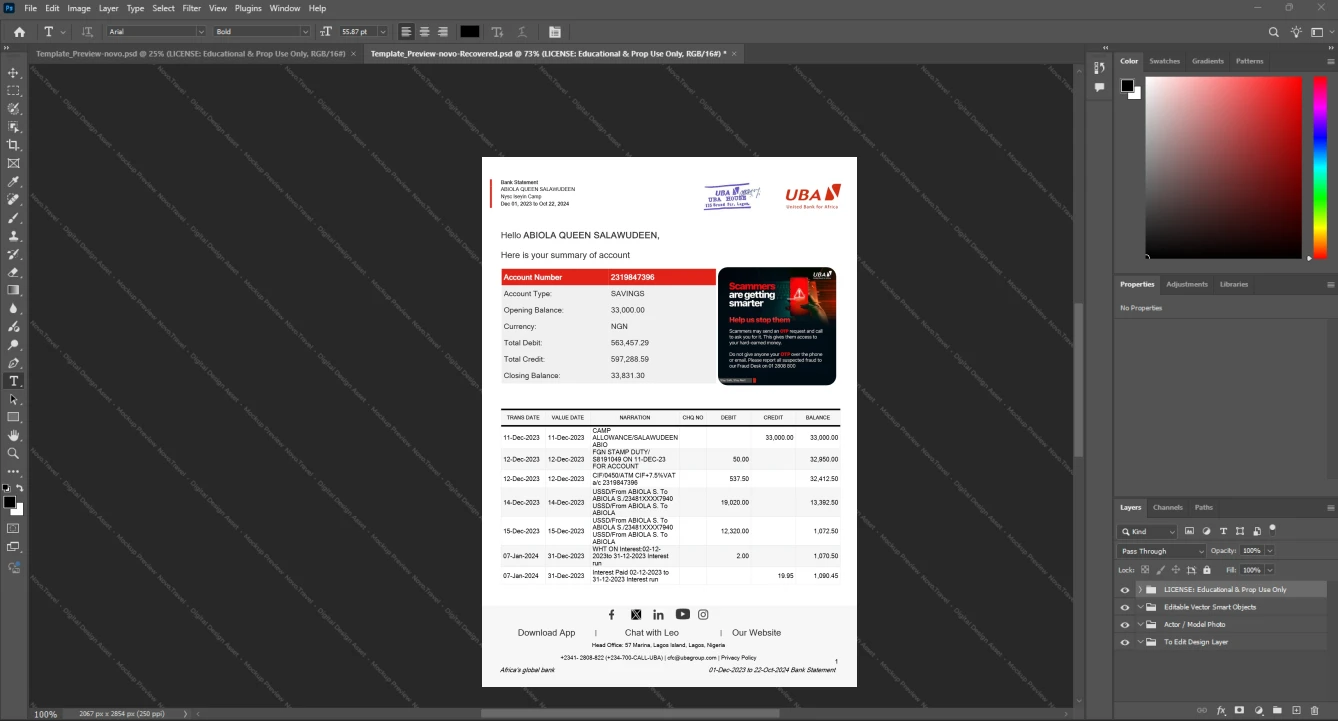Toggle text orientation icon in options bar

pyautogui.click(x=87, y=32)
